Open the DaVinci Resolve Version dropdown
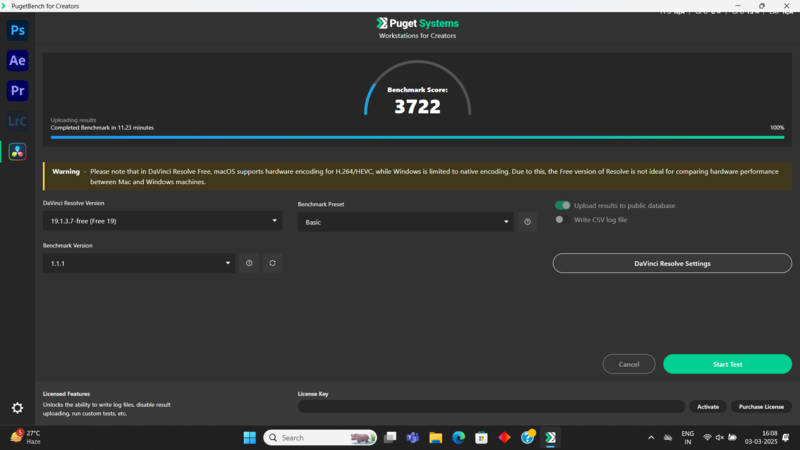The image size is (800, 450). (162, 221)
